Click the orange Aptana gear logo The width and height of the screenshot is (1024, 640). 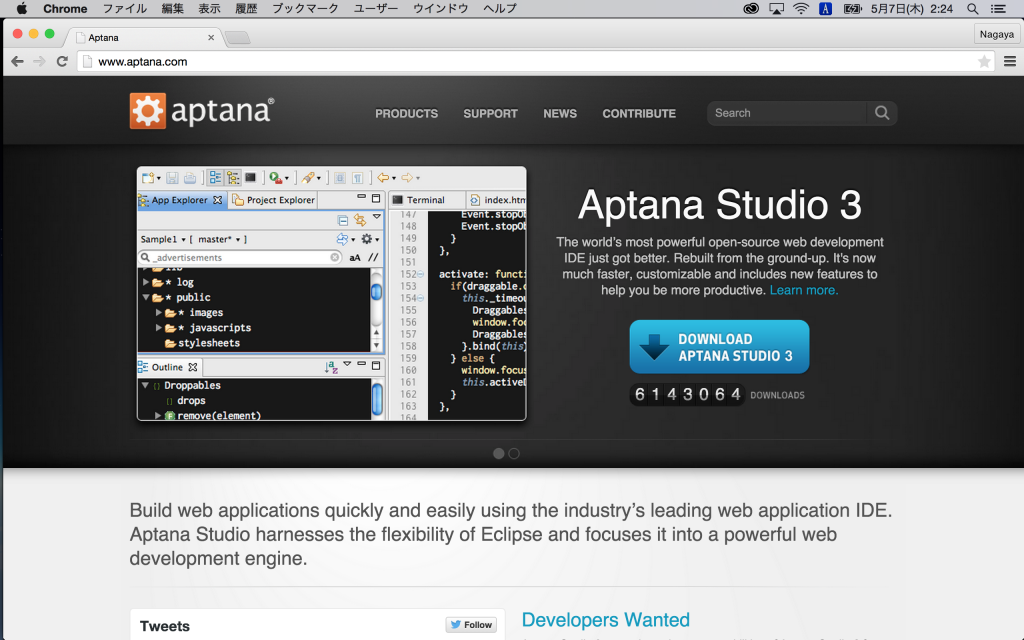[x=148, y=111]
